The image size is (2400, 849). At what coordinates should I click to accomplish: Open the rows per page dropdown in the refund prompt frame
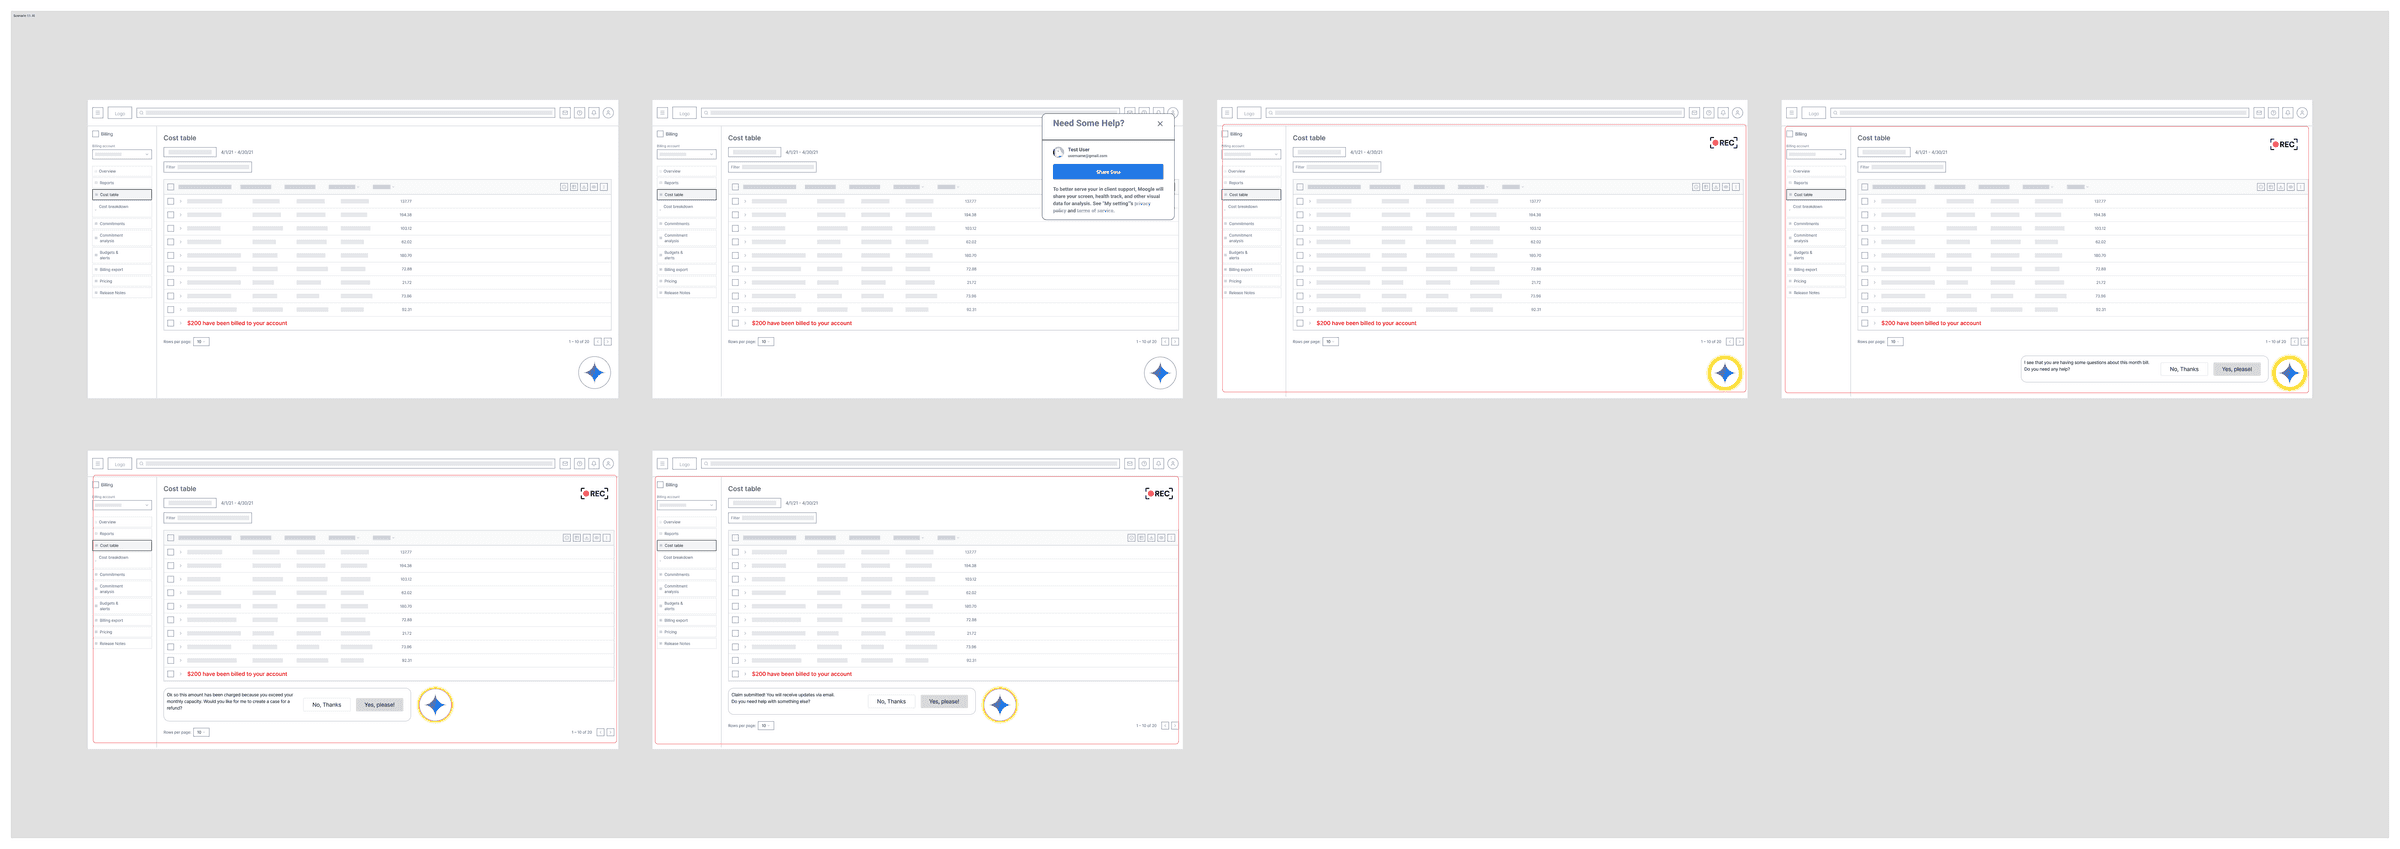201,733
